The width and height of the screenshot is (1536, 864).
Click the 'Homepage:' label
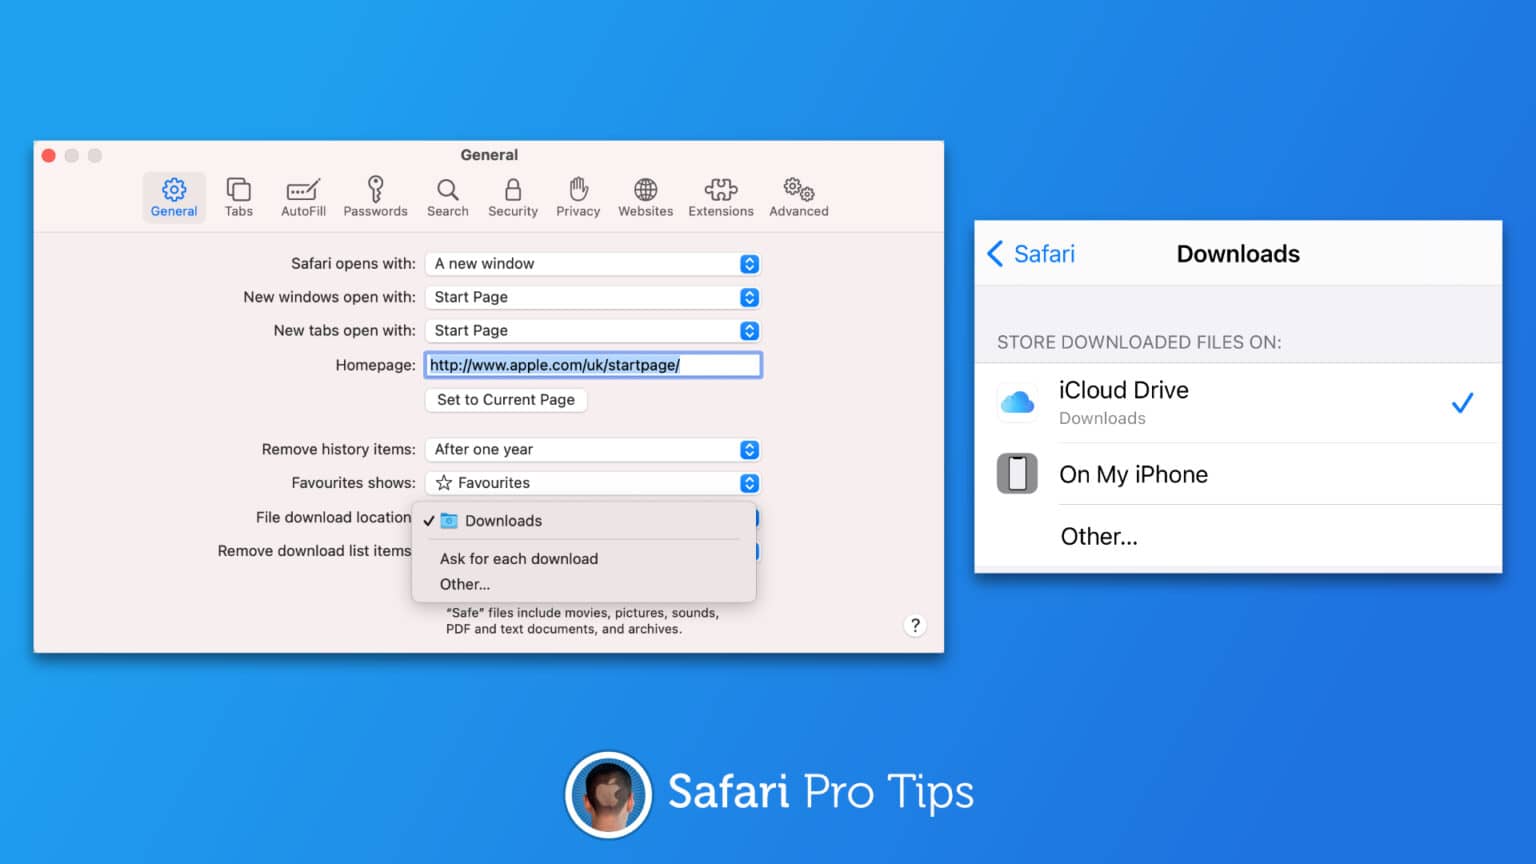[376, 365]
